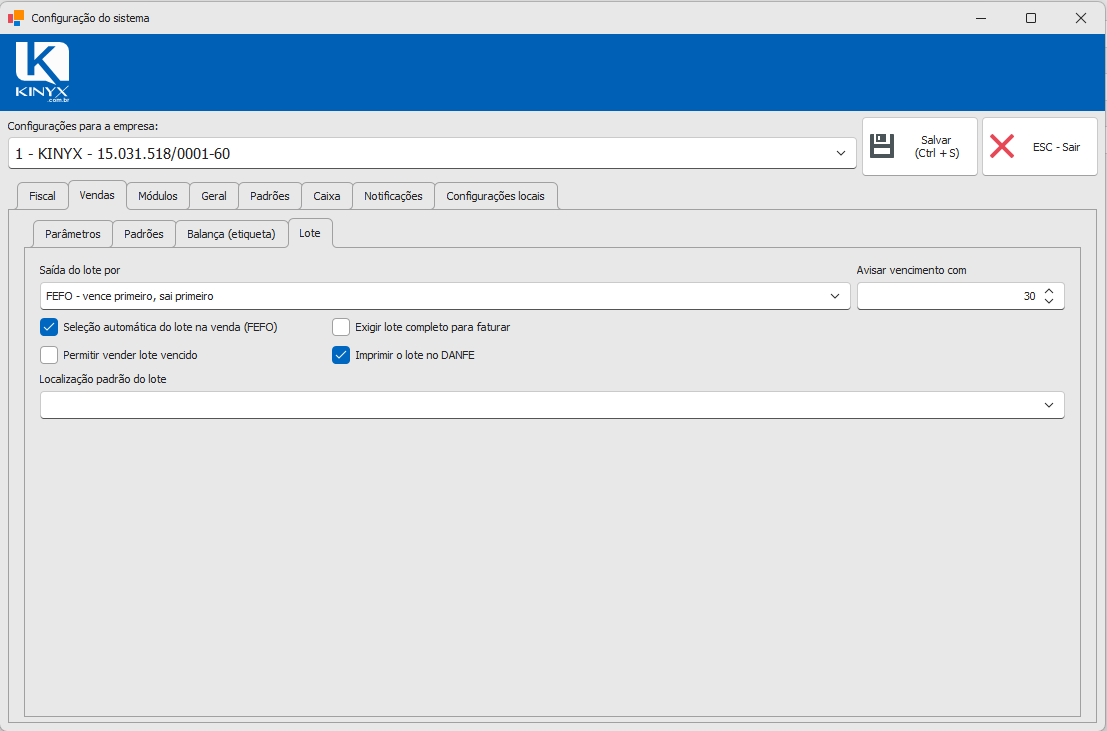Toggle 'Permitir vender lote vencido' checkbox
This screenshot has height=731, width=1107.
[49, 355]
